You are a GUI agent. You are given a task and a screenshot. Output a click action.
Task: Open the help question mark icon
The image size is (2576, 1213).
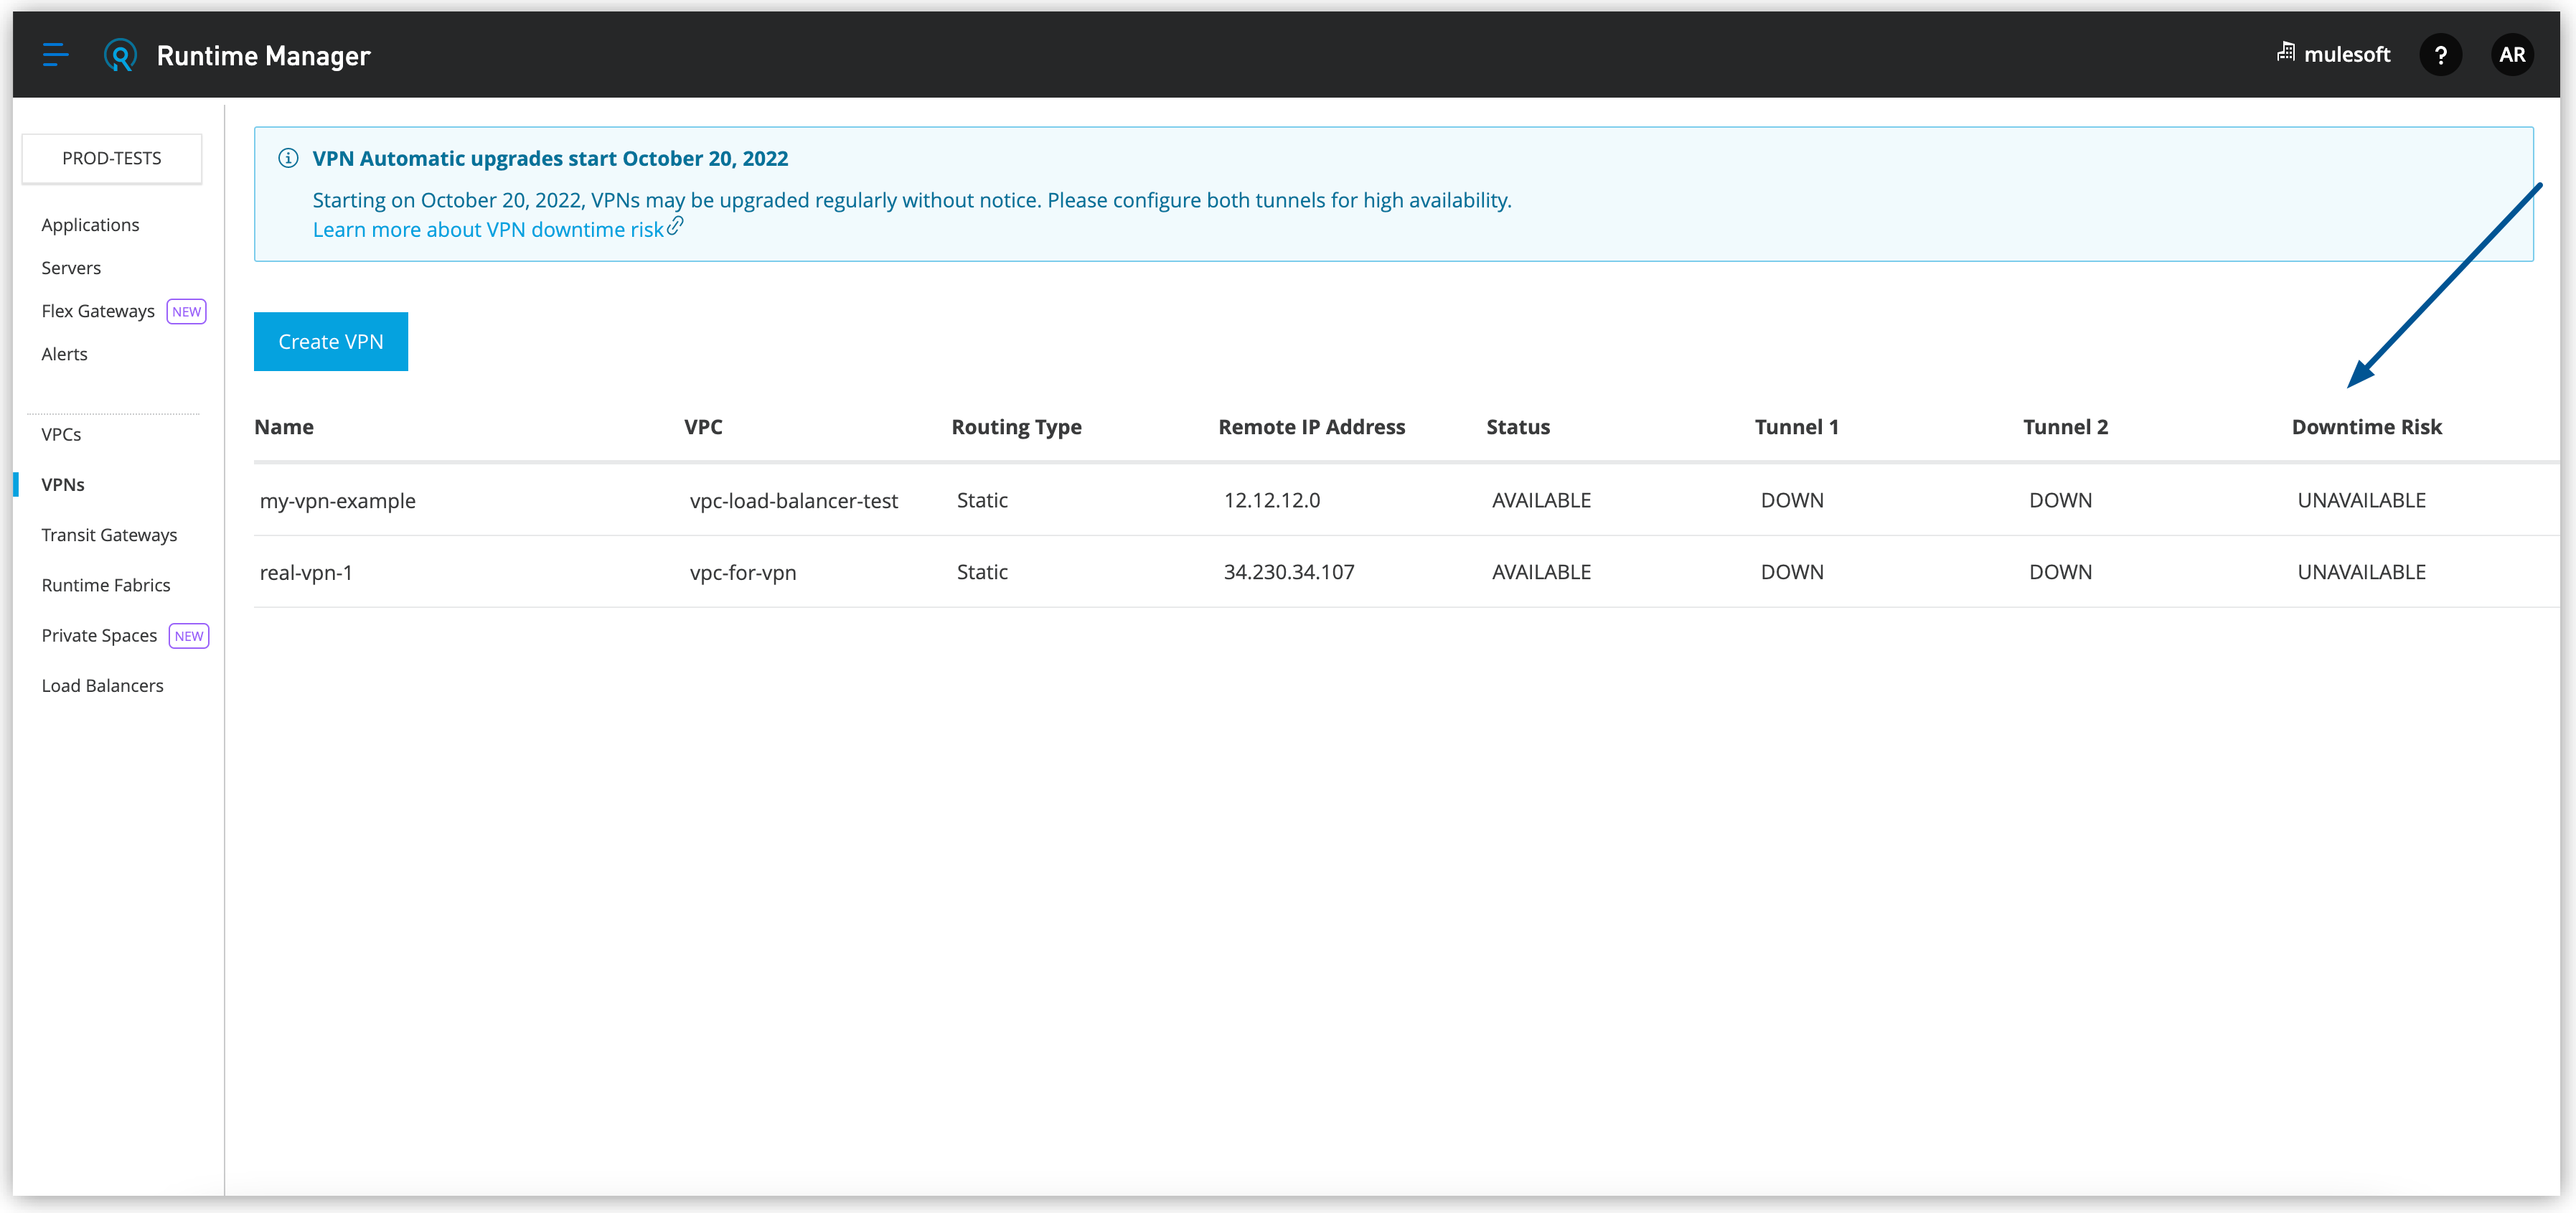2441,54
